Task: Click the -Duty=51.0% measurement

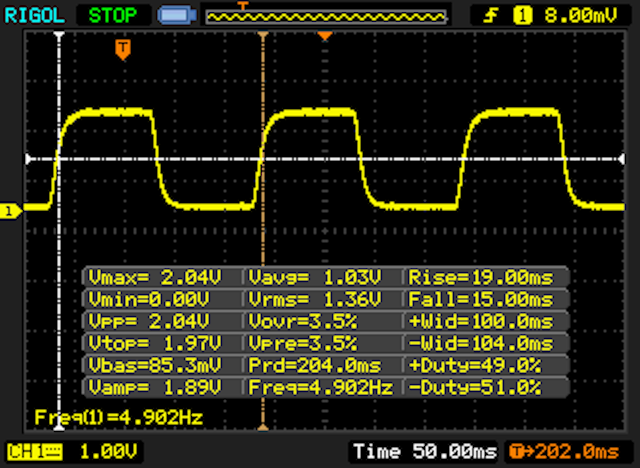Action: coord(475,387)
